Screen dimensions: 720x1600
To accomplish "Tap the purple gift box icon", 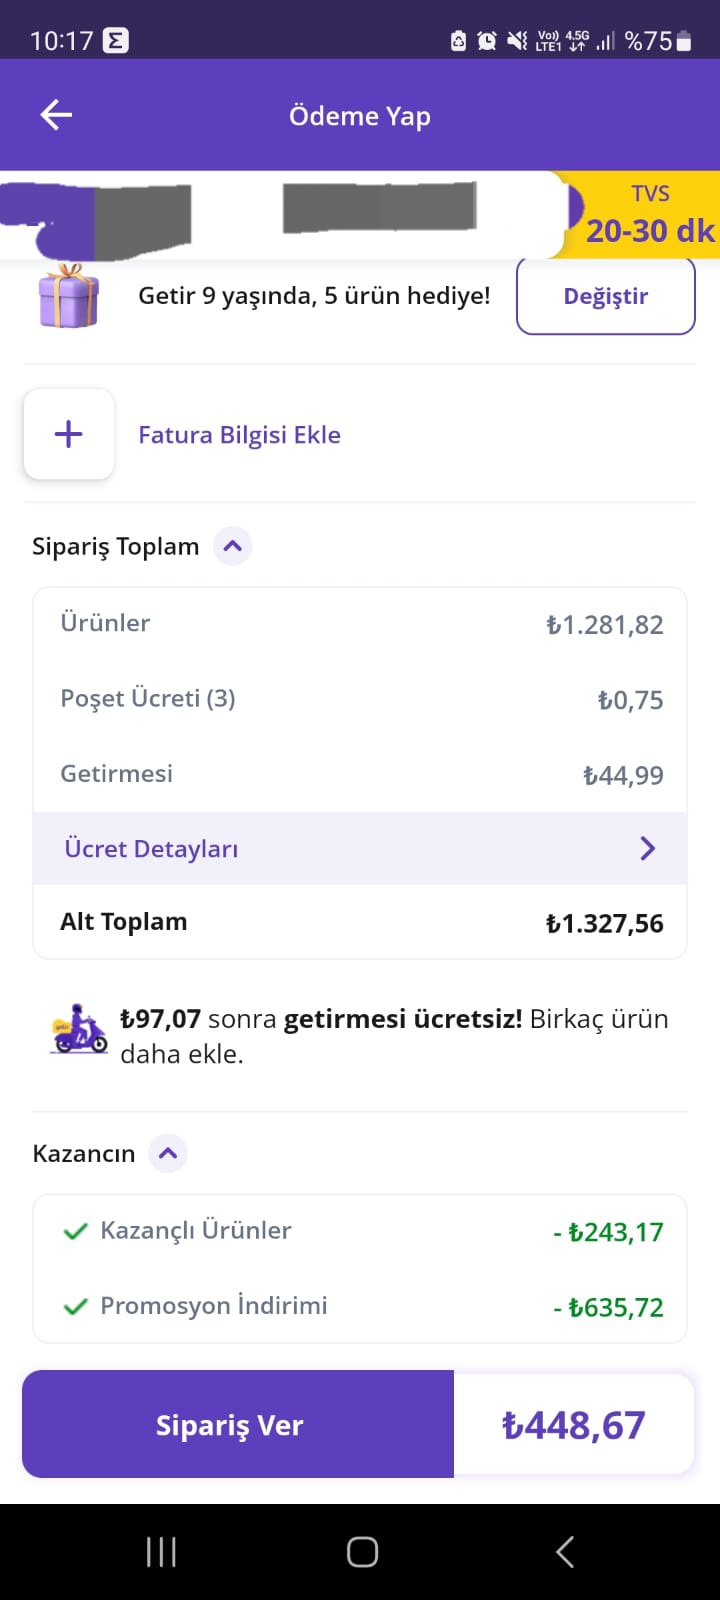I will coord(68,296).
